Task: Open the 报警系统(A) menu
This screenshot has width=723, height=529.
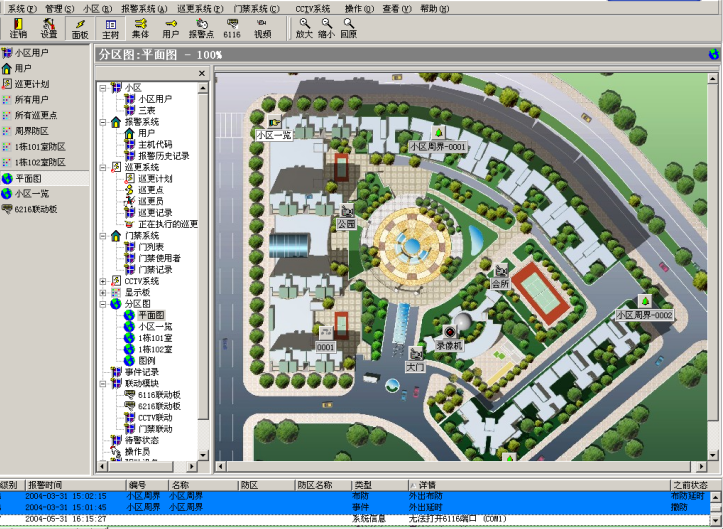Action: click(x=144, y=8)
